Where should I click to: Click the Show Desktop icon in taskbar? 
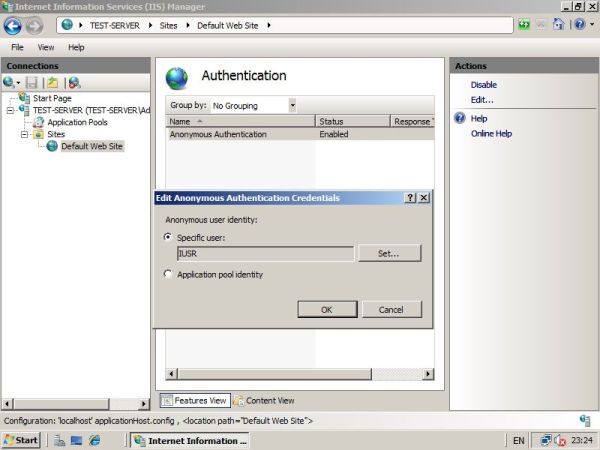(x=76, y=440)
